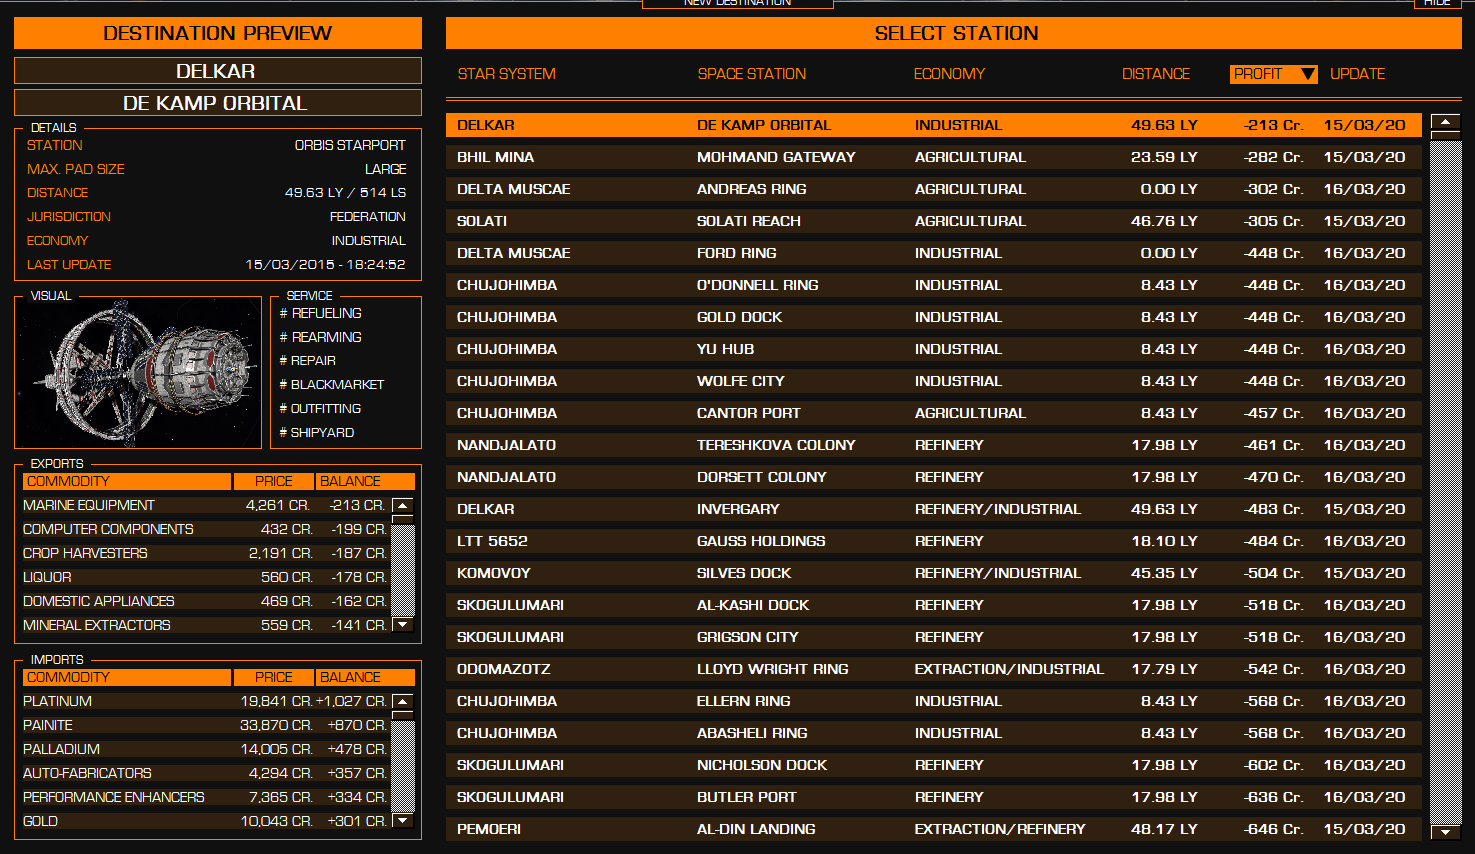Screen dimensions: 1475x854
Task: Select the Yu Hub station row
Action: (933, 349)
